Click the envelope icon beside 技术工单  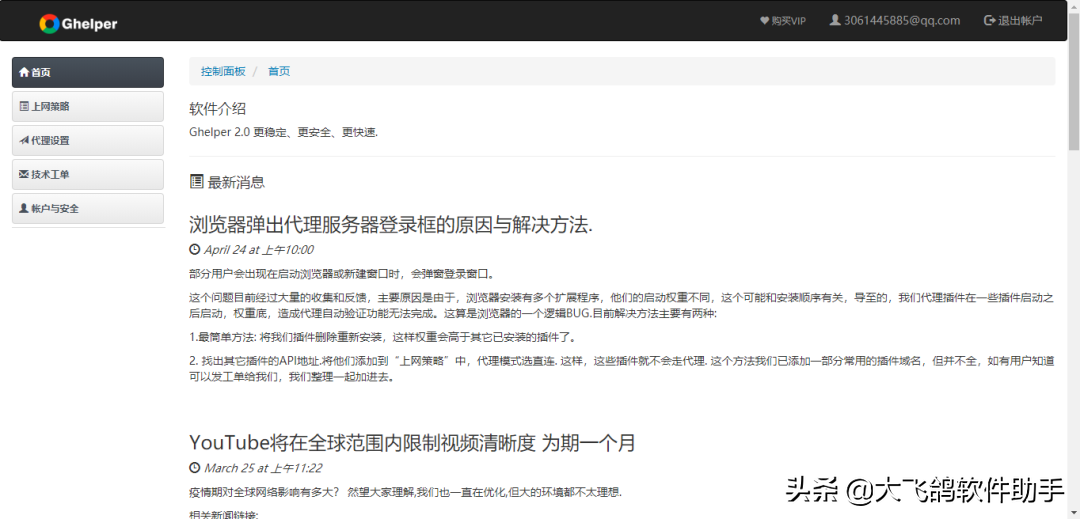pos(24,174)
